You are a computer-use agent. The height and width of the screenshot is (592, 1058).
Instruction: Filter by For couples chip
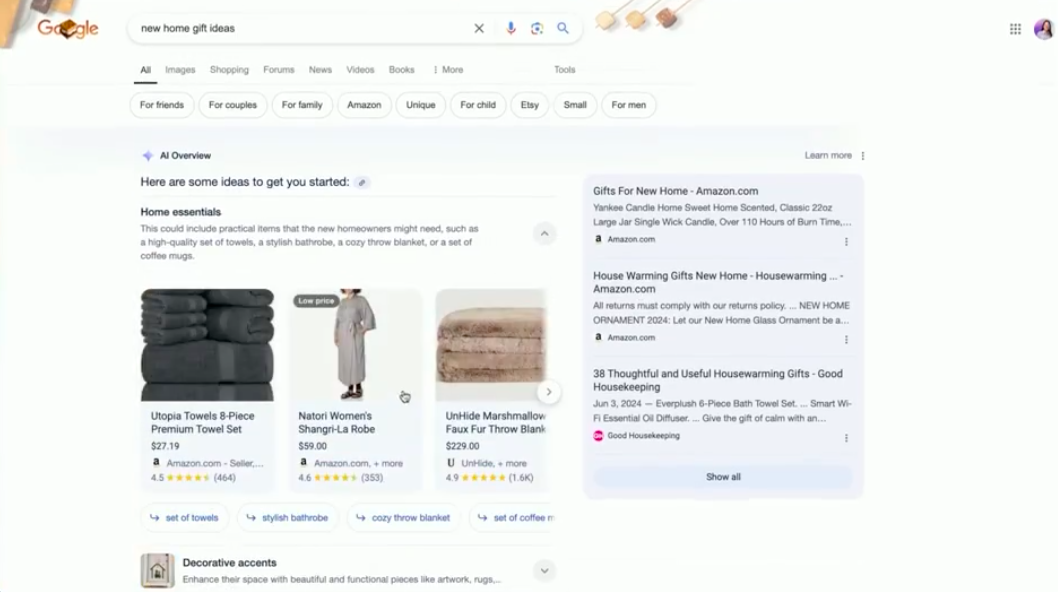[233, 105]
